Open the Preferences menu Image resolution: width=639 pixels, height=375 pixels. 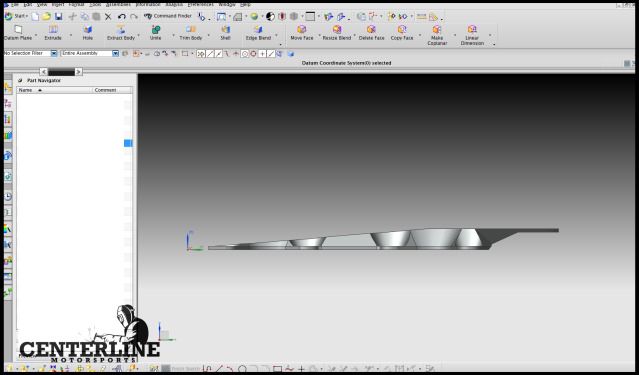click(x=200, y=4)
